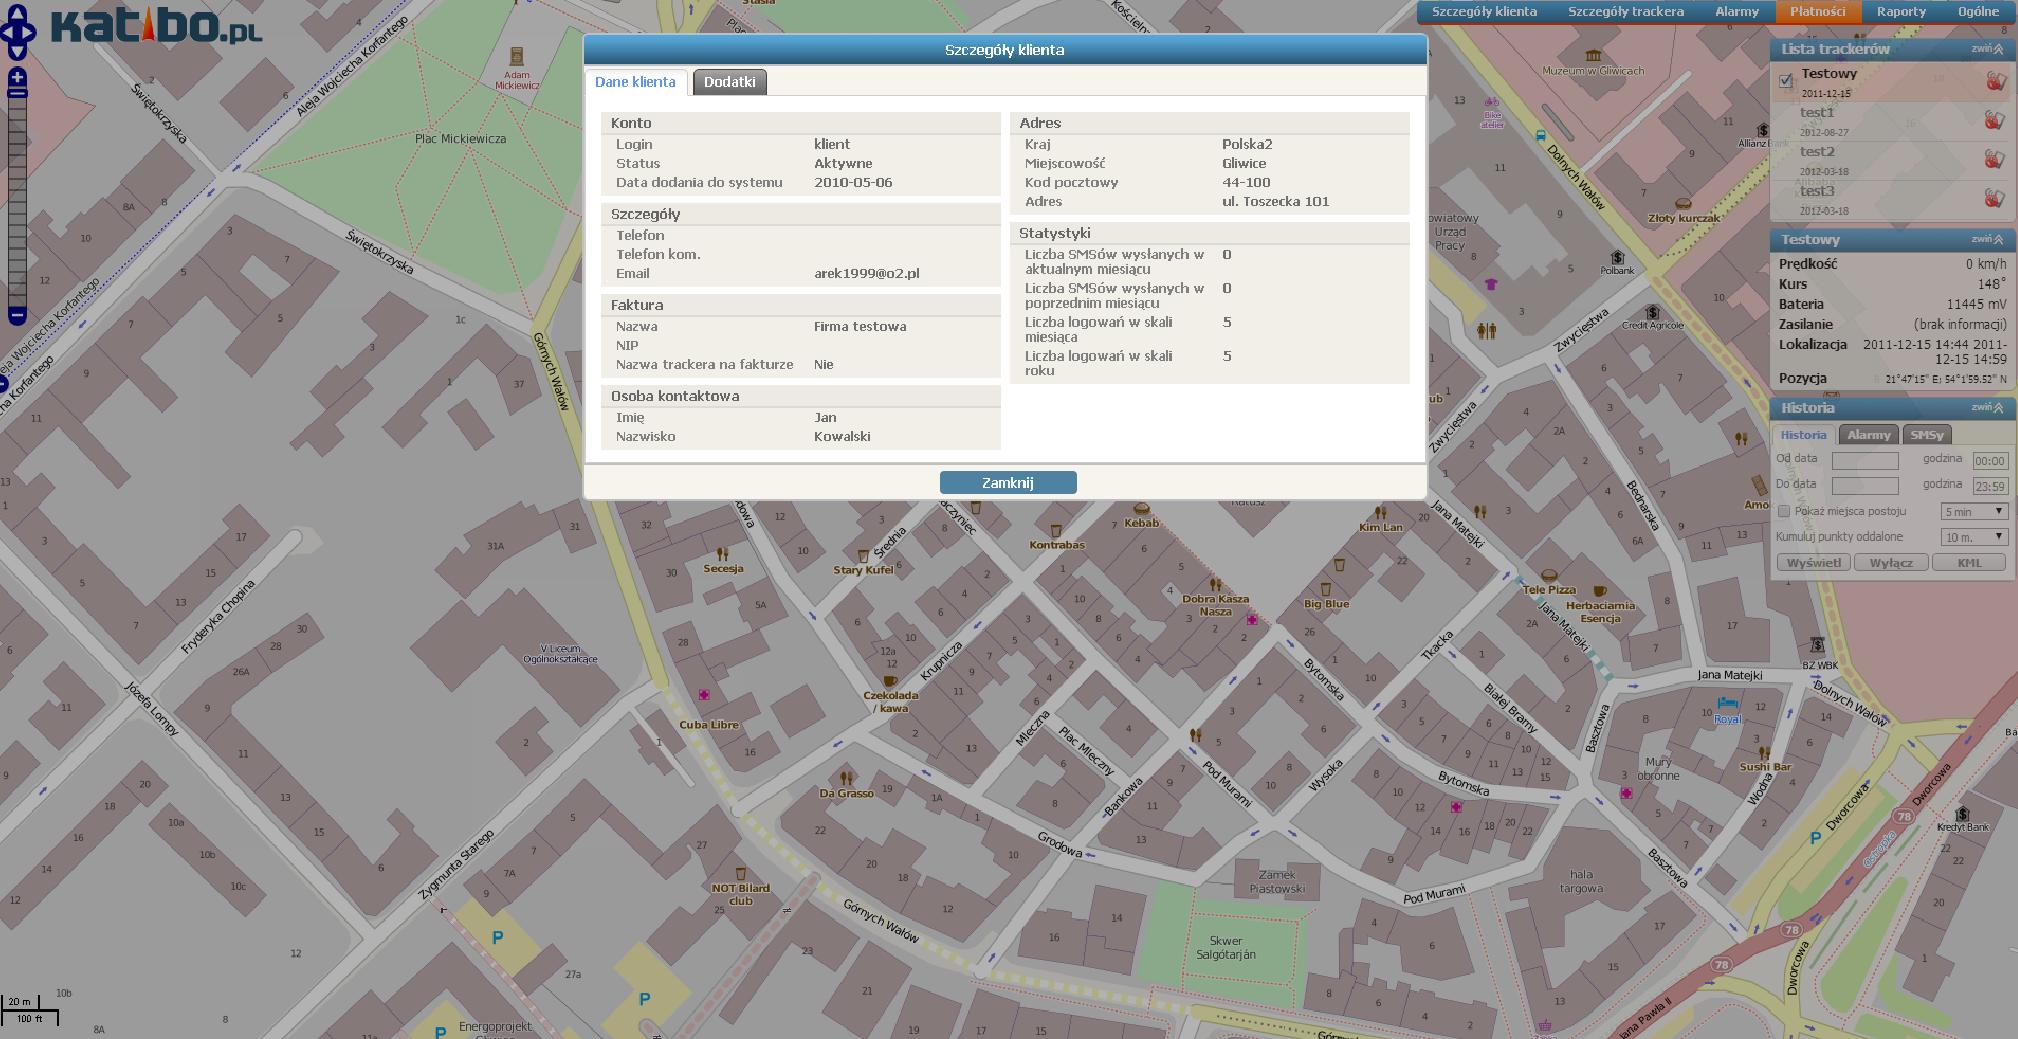Screen dimensions: 2018x1039
Task: Click the Secesja restaurant icon
Action: (x=722, y=553)
